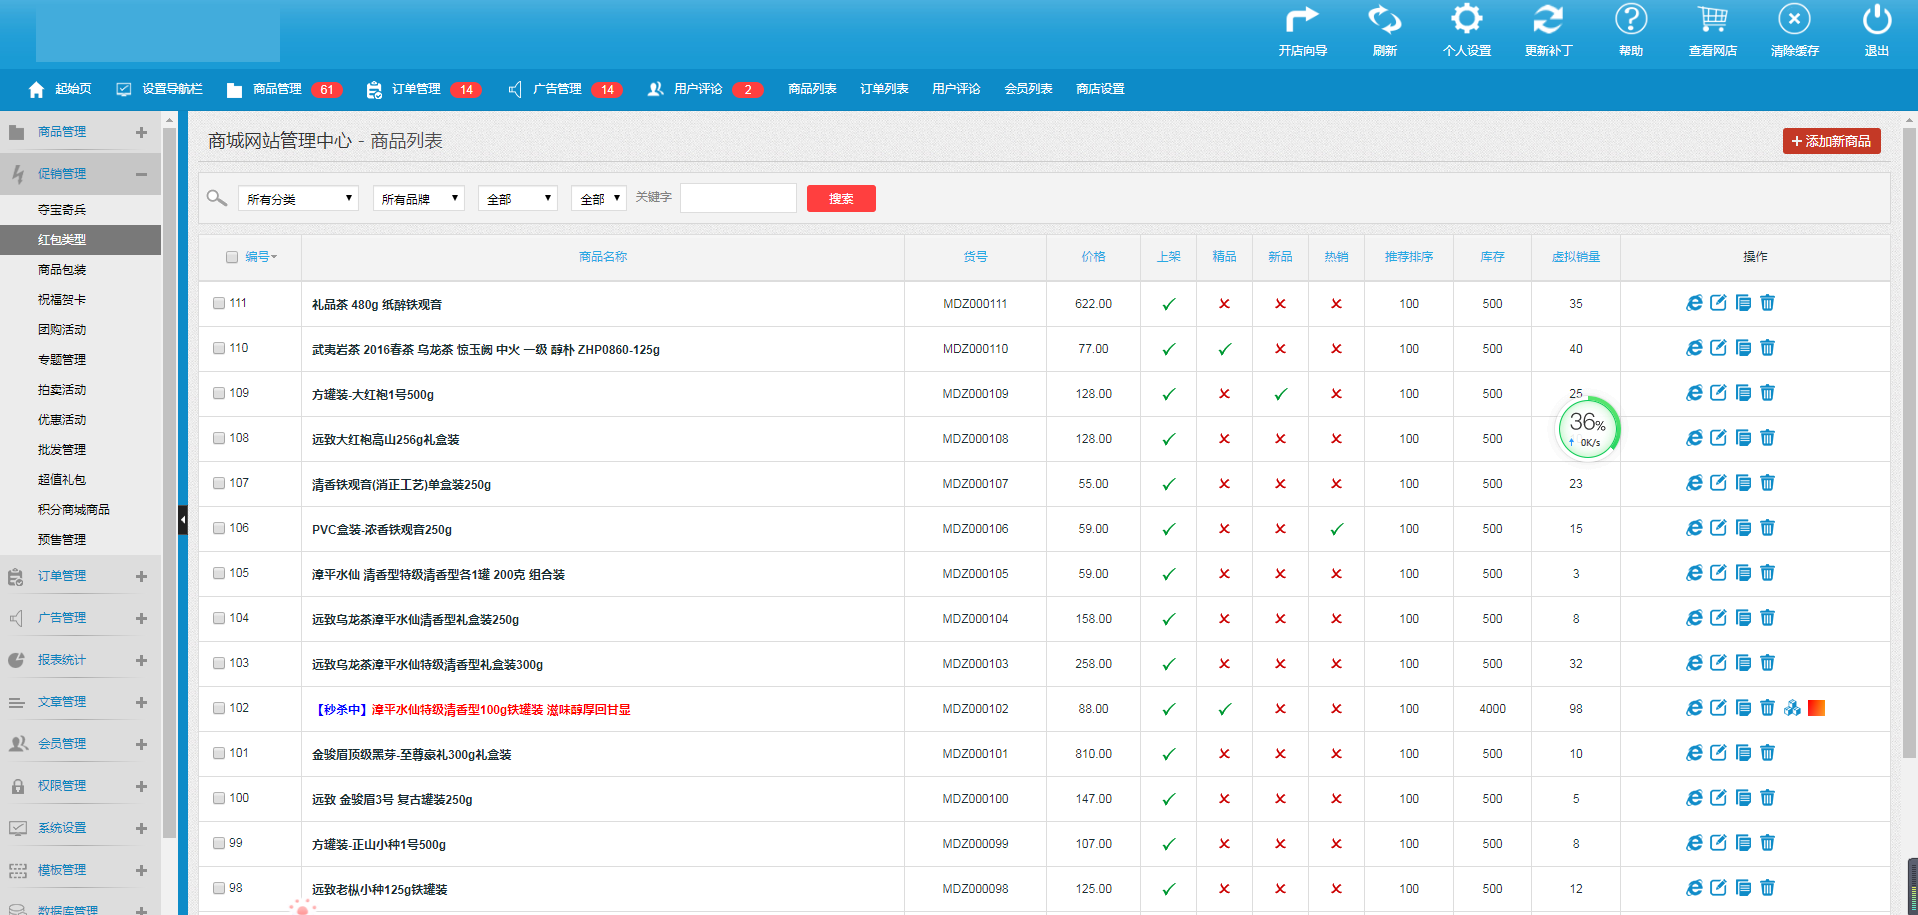Click the red 搜索 search button

coord(841,199)
